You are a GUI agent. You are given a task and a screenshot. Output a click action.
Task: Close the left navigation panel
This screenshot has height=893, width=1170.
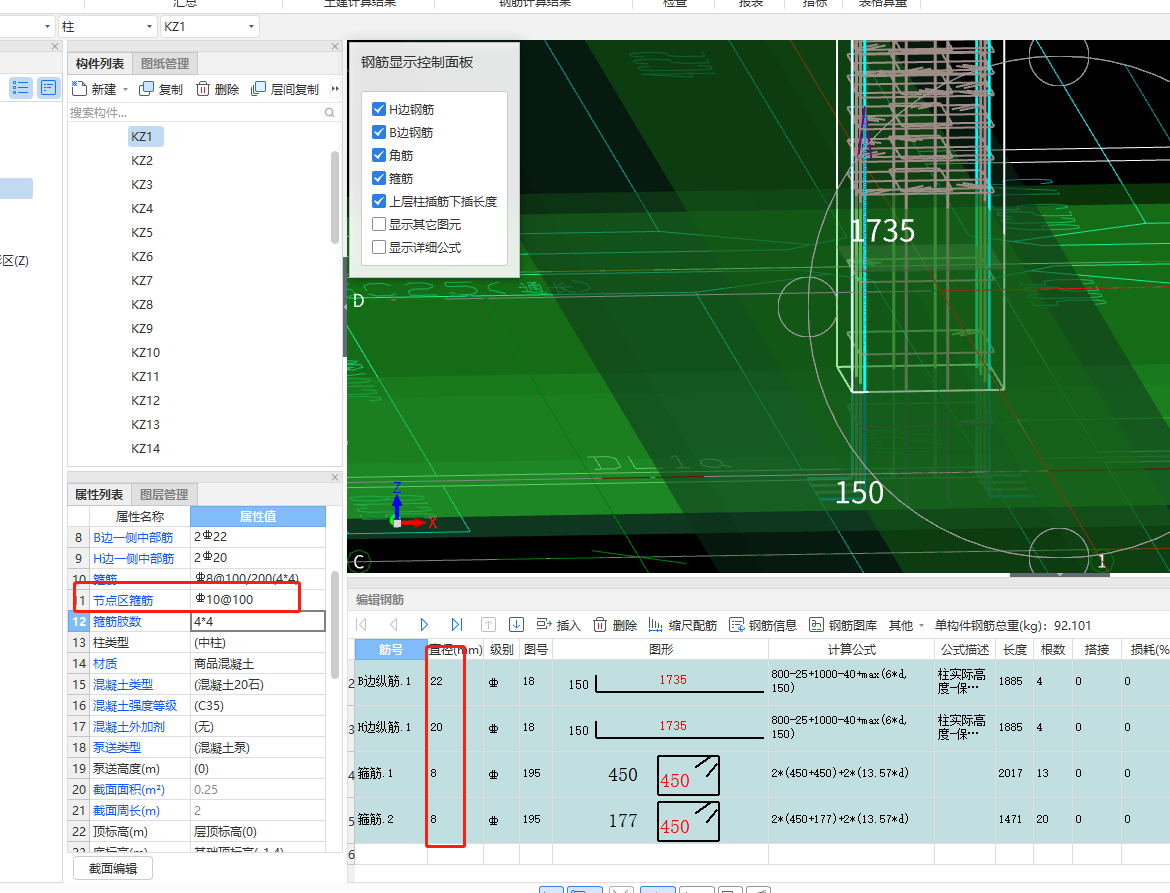54,46
